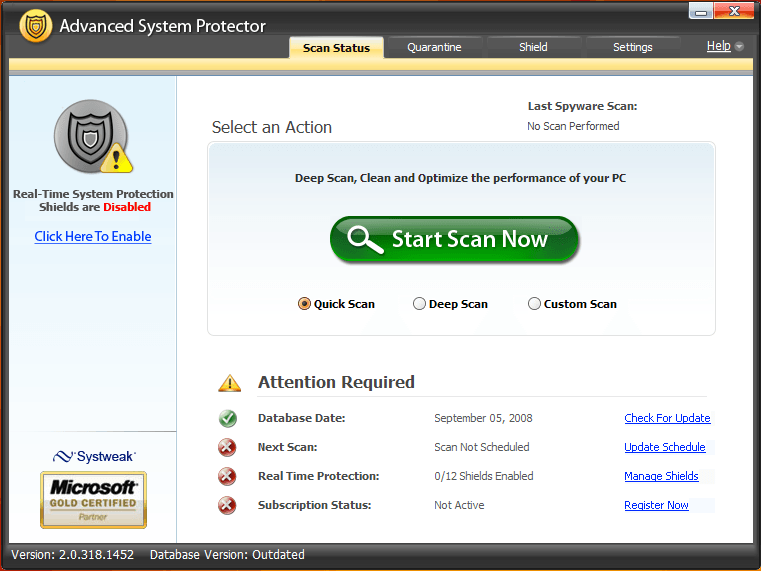The width and height of the screenshot is (761, 571).
Task: Open the Help menu
Action: (x=718, y=46)
